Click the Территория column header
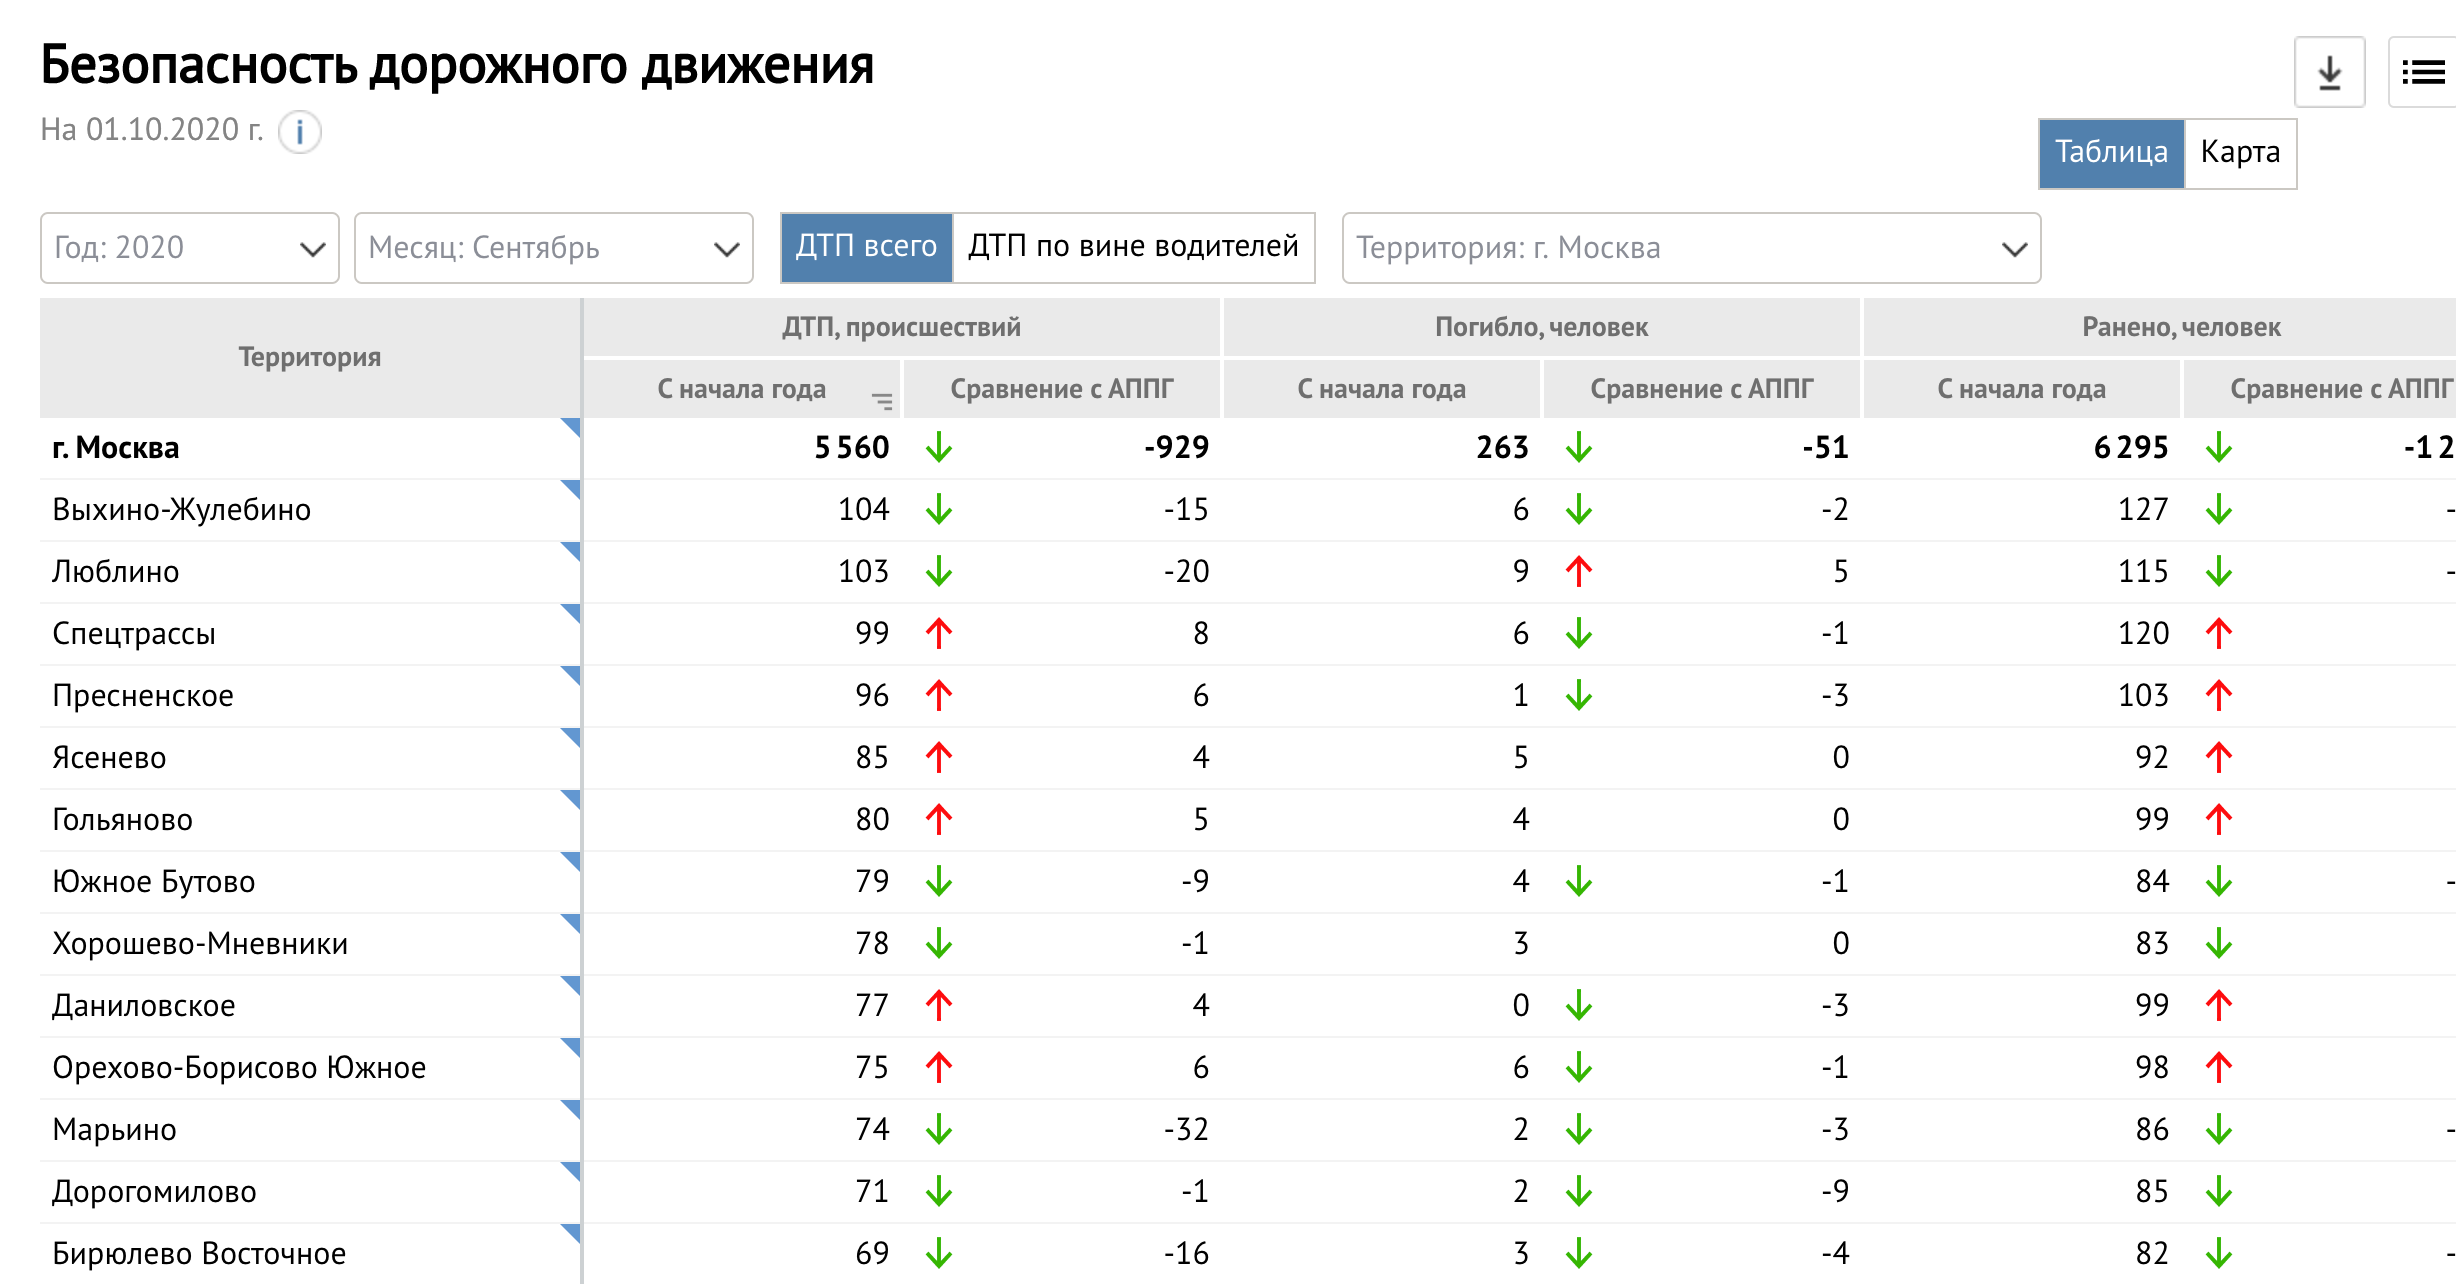Screen dimensions: 2456x1284 tap(310, 357)
